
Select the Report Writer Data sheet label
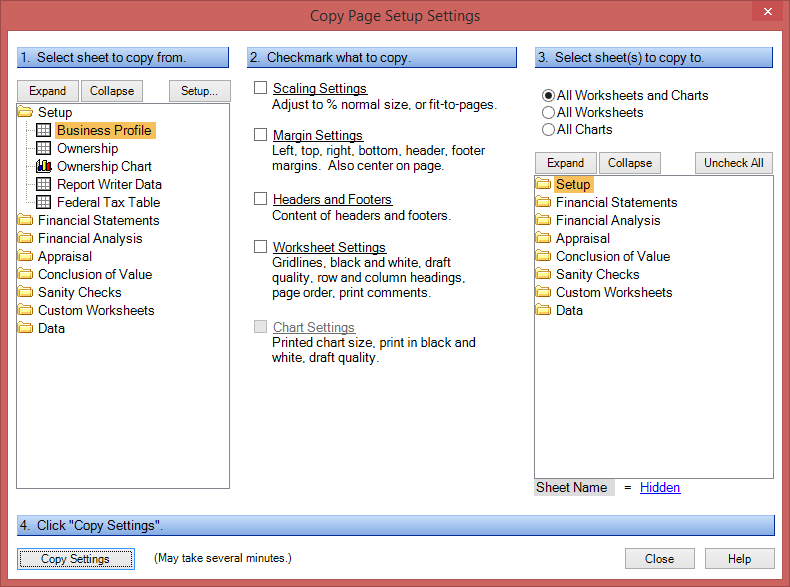click(109, 184)
